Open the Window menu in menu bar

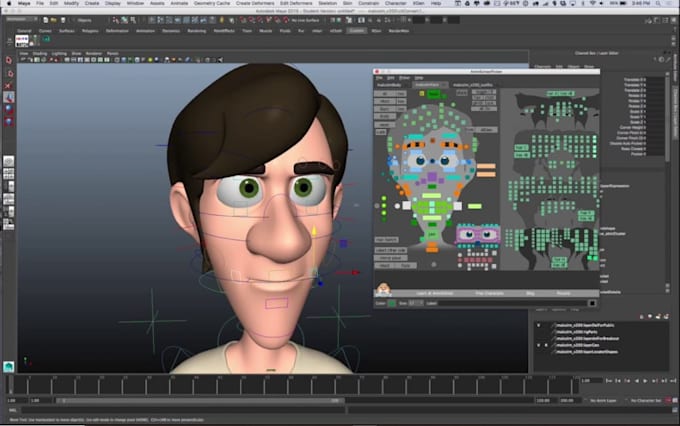point(135,3)
